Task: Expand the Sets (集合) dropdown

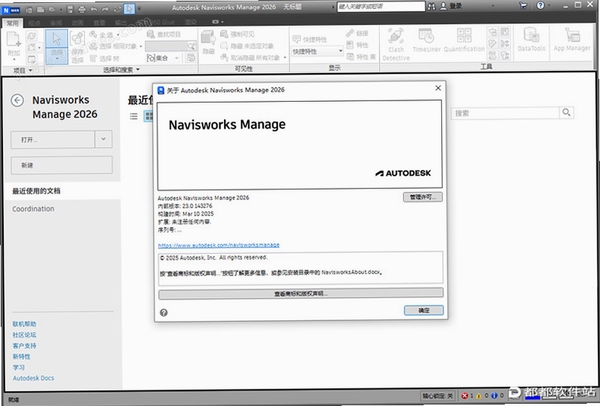Action: [x=177, y=58]
